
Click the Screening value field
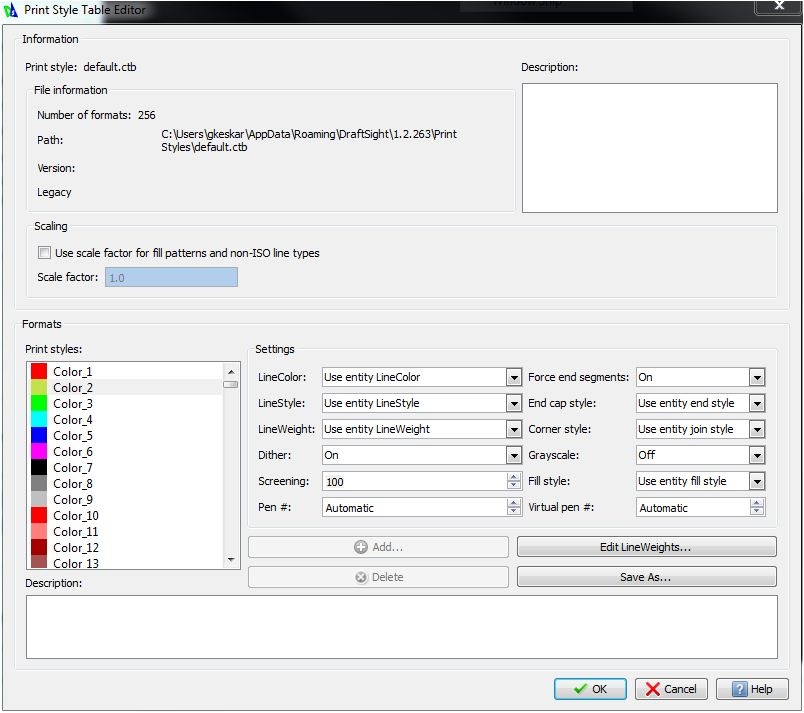414,481
